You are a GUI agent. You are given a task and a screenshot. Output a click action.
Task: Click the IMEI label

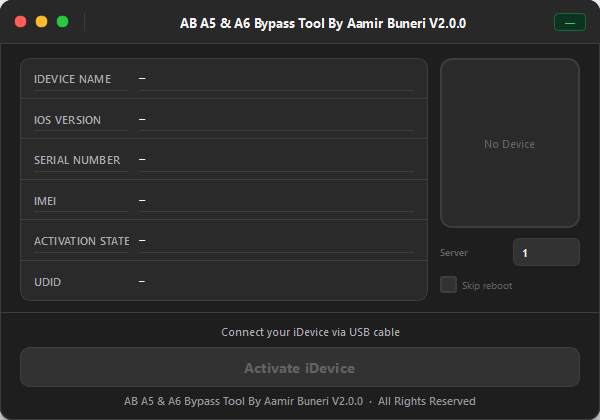click(45, 201)
